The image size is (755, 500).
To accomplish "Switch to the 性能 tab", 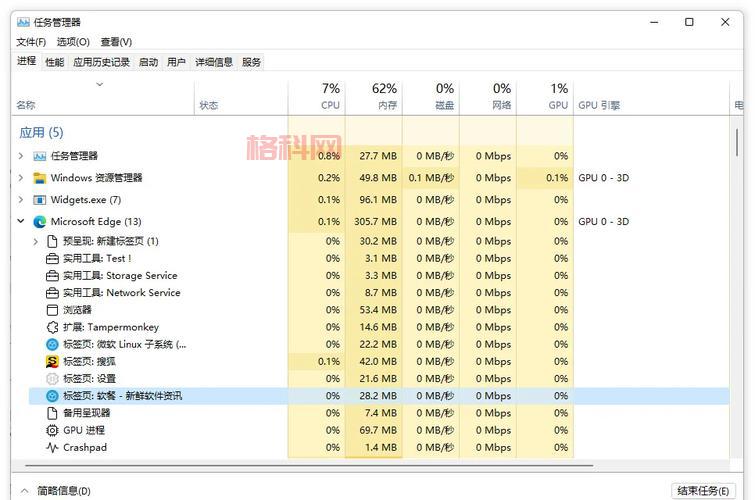I will pyautogui.click(x=54, y=62).
